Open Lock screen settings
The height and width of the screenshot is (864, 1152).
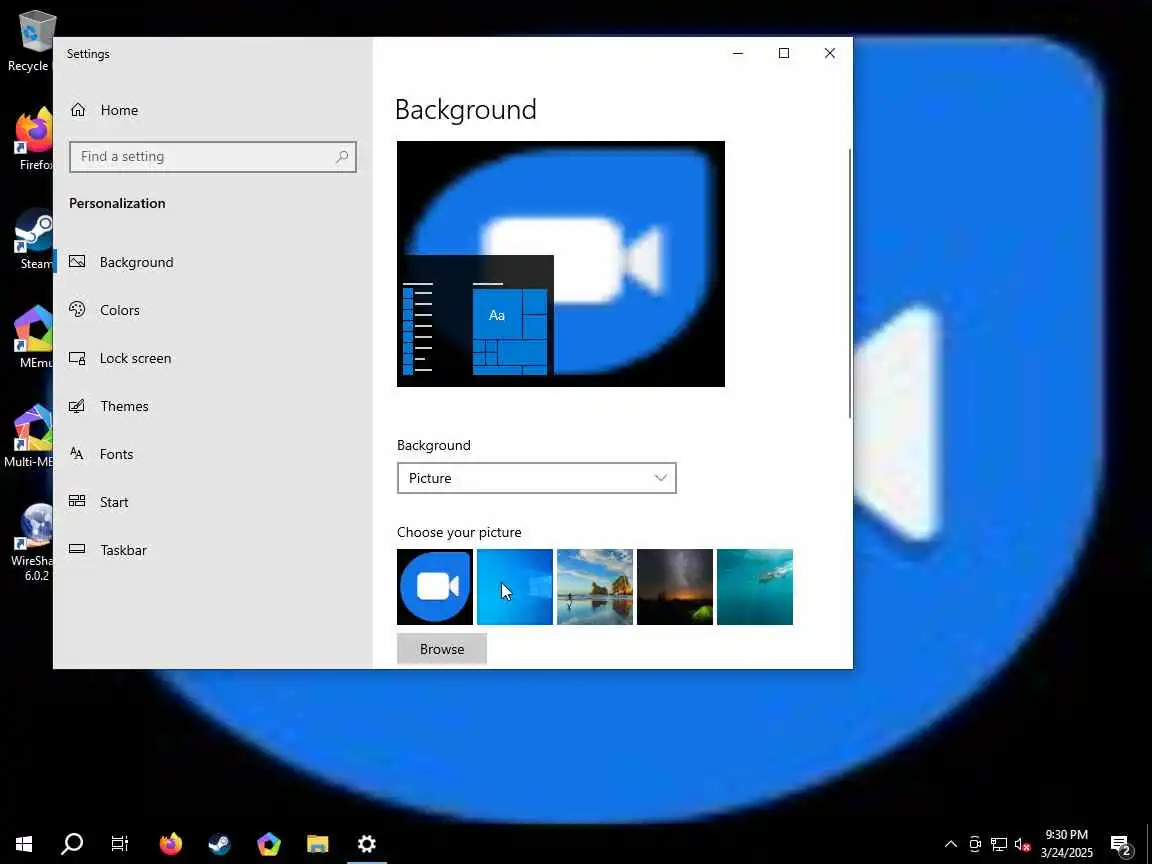(213, 358)
